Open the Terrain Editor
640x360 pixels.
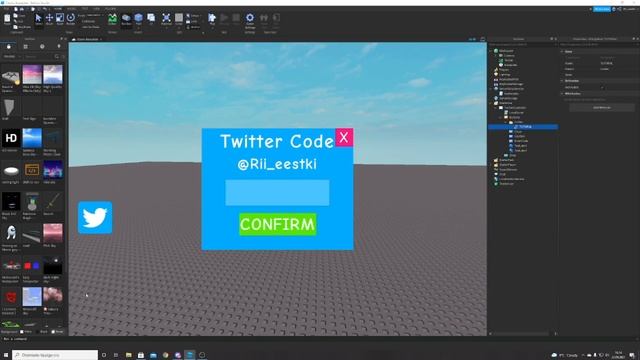[x=112, y=19]
